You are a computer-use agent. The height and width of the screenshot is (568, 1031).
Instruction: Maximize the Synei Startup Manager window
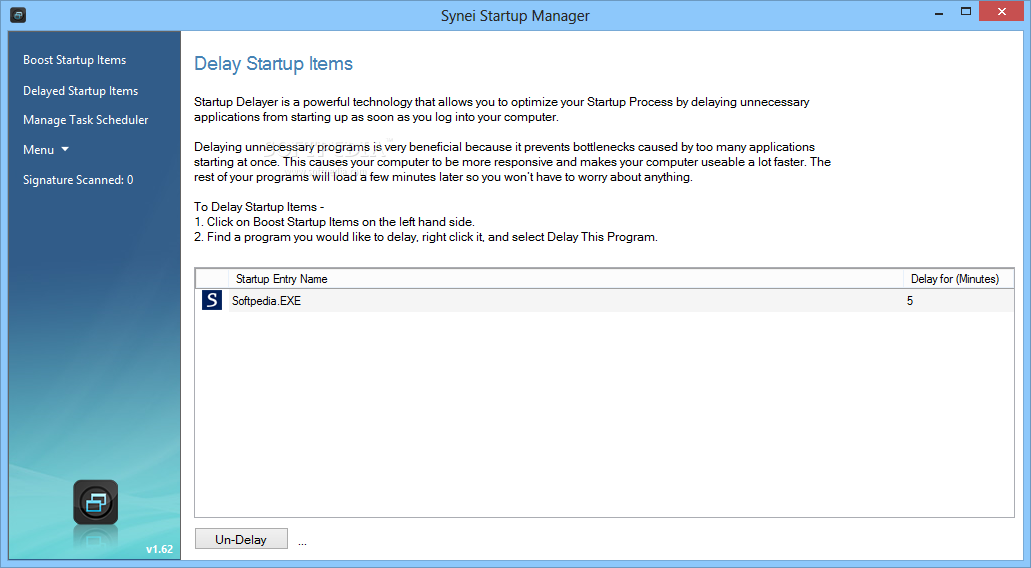pos(966,11)
